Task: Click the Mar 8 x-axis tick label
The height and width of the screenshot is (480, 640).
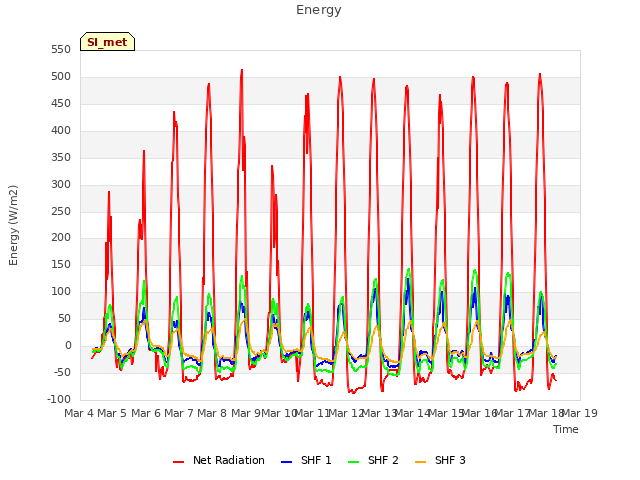Action: 212,413
